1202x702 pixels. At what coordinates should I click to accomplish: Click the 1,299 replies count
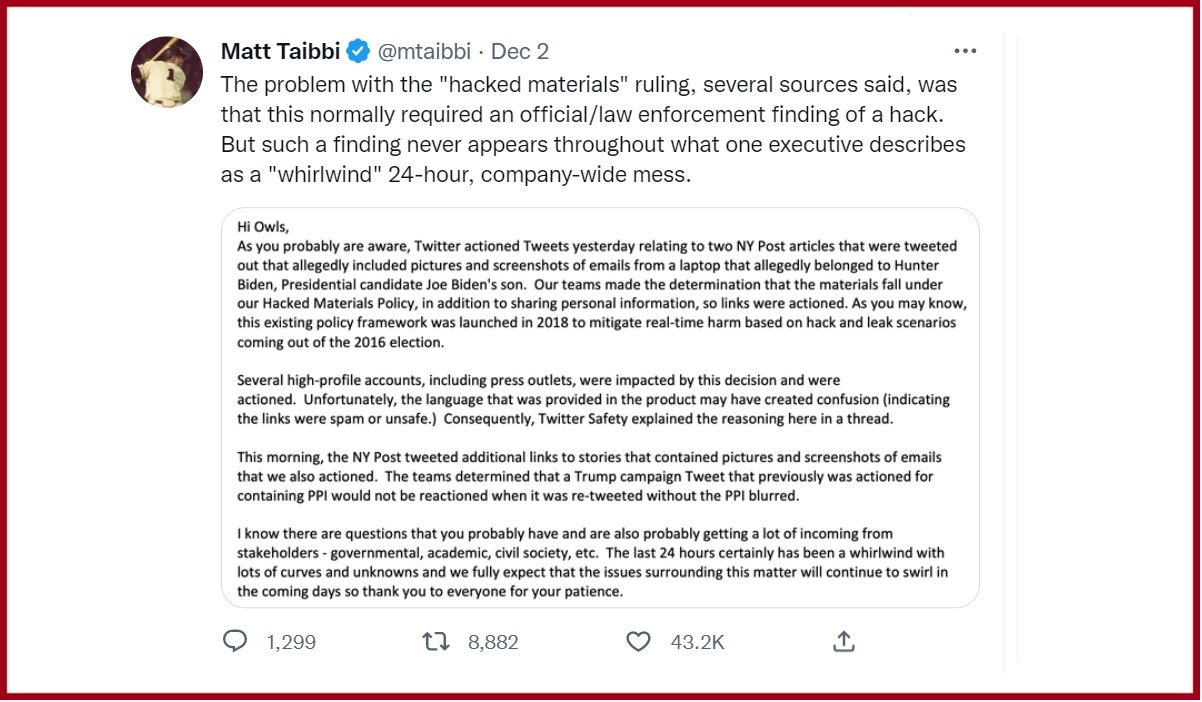tap(291, 642)
